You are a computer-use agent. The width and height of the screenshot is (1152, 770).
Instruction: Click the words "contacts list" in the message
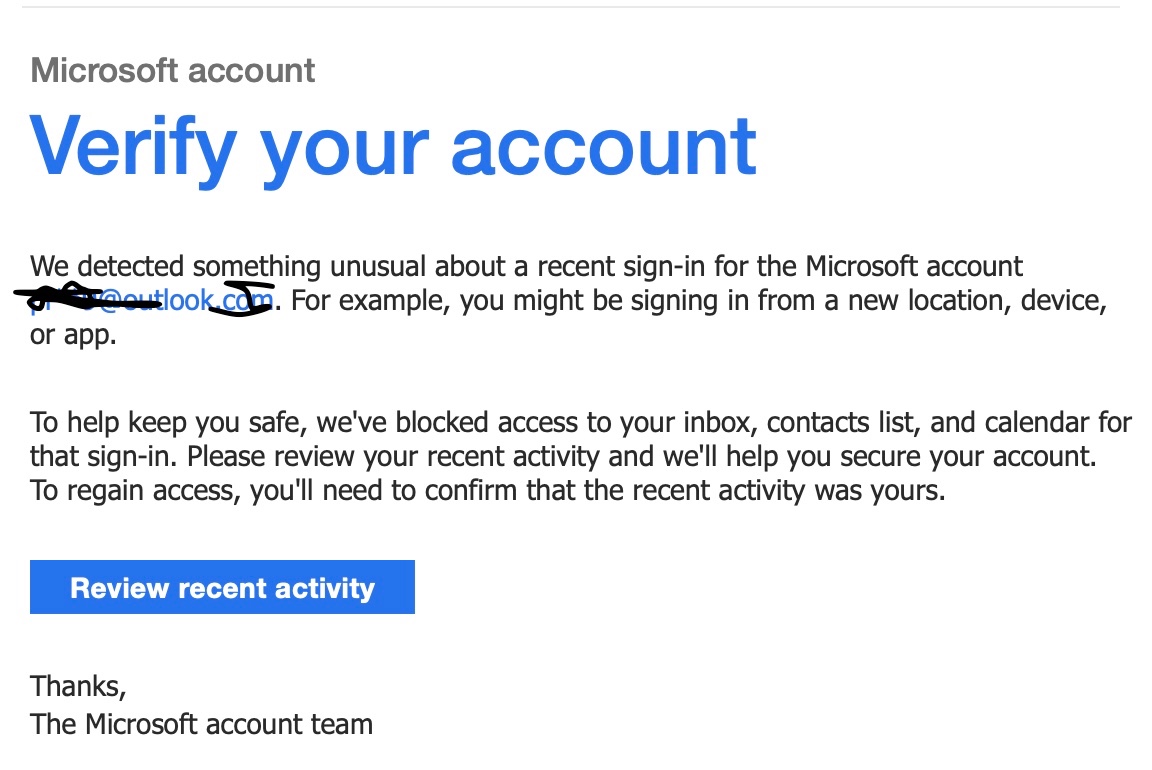click(x=839, y=422)
